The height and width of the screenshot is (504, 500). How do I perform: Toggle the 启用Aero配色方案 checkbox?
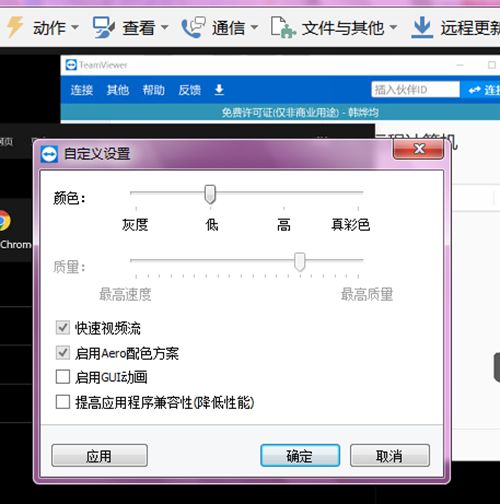tap(63, 353)
